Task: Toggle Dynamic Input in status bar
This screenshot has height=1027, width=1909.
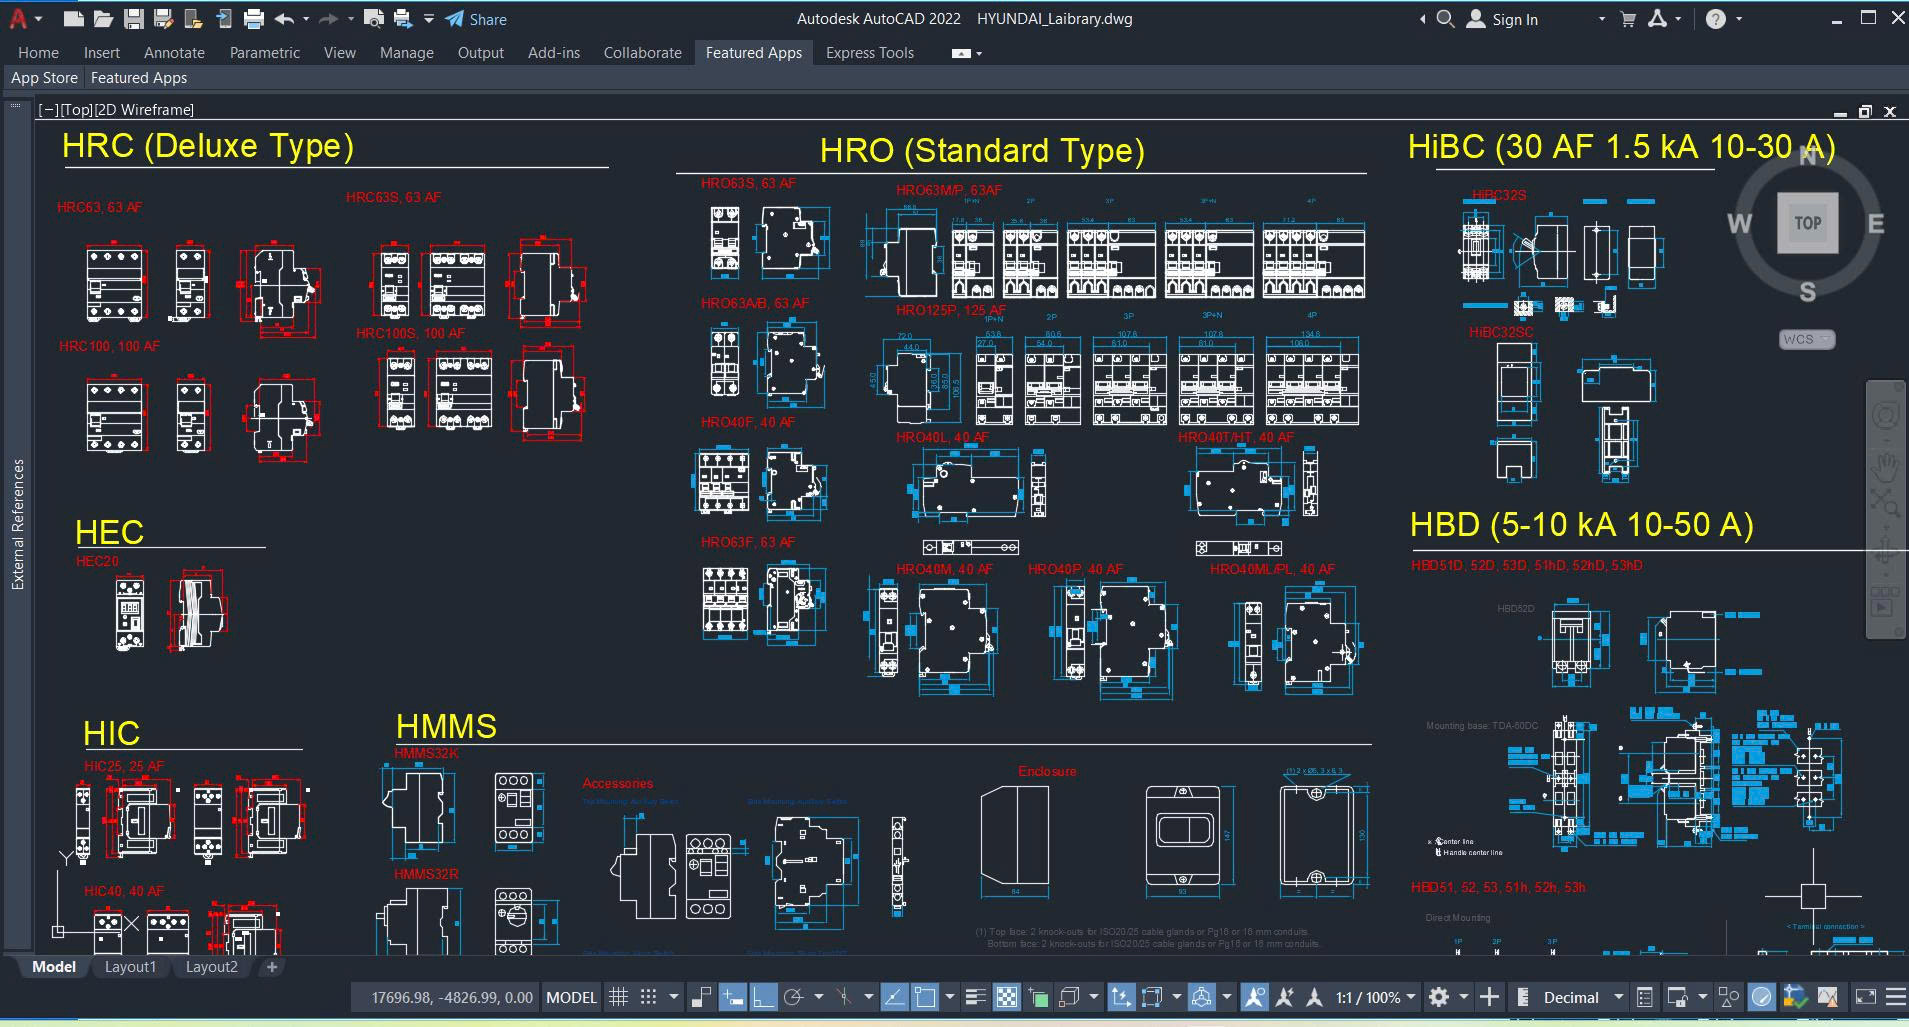Action: (x=733, y=997)
